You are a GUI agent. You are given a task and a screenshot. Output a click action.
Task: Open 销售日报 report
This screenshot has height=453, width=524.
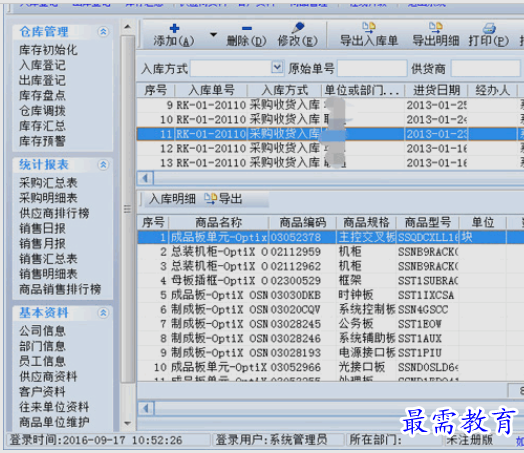(x=42, y=229)
